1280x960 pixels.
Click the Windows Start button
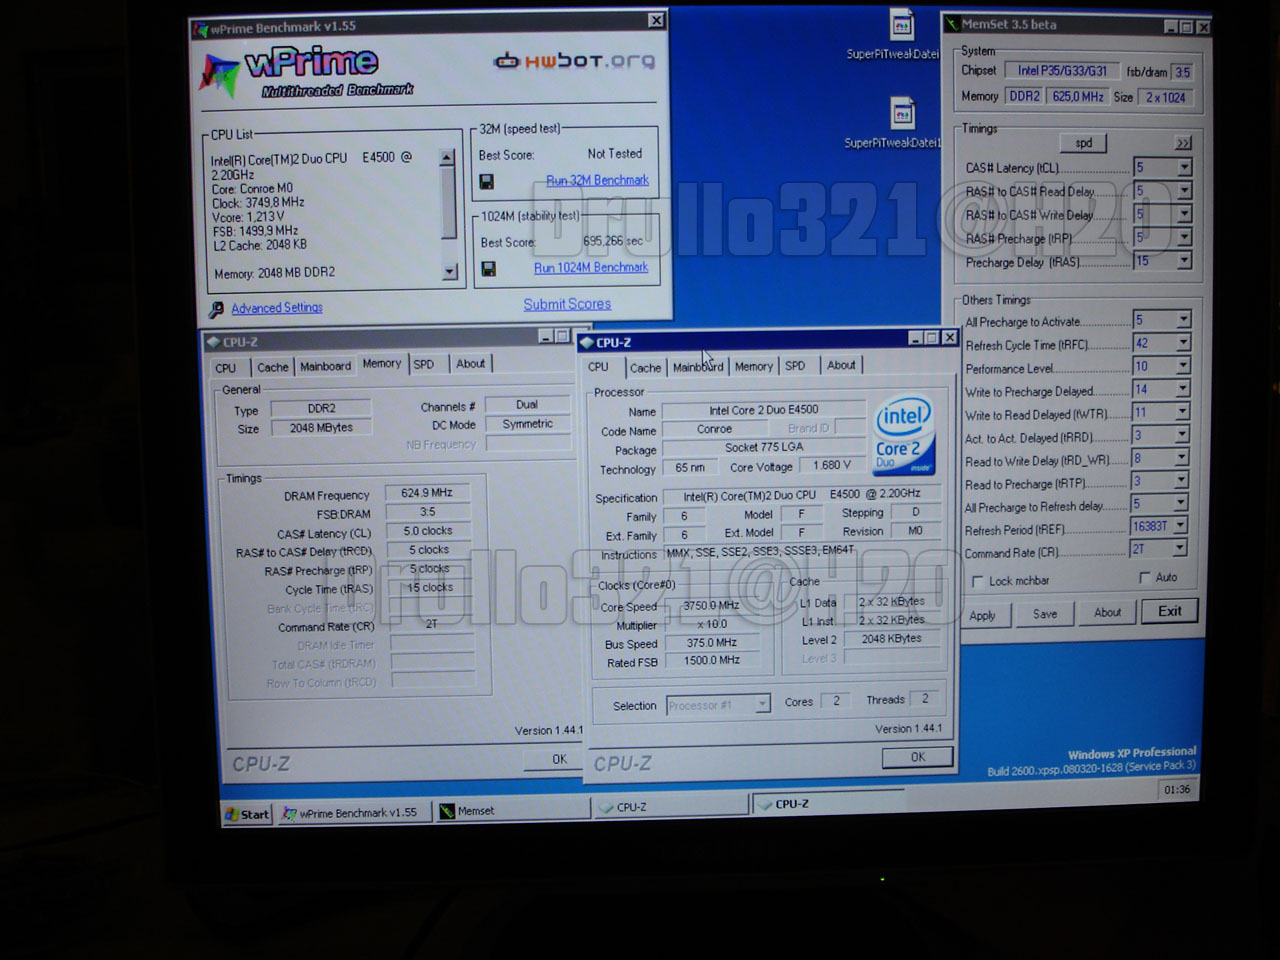tap(247, 814)
